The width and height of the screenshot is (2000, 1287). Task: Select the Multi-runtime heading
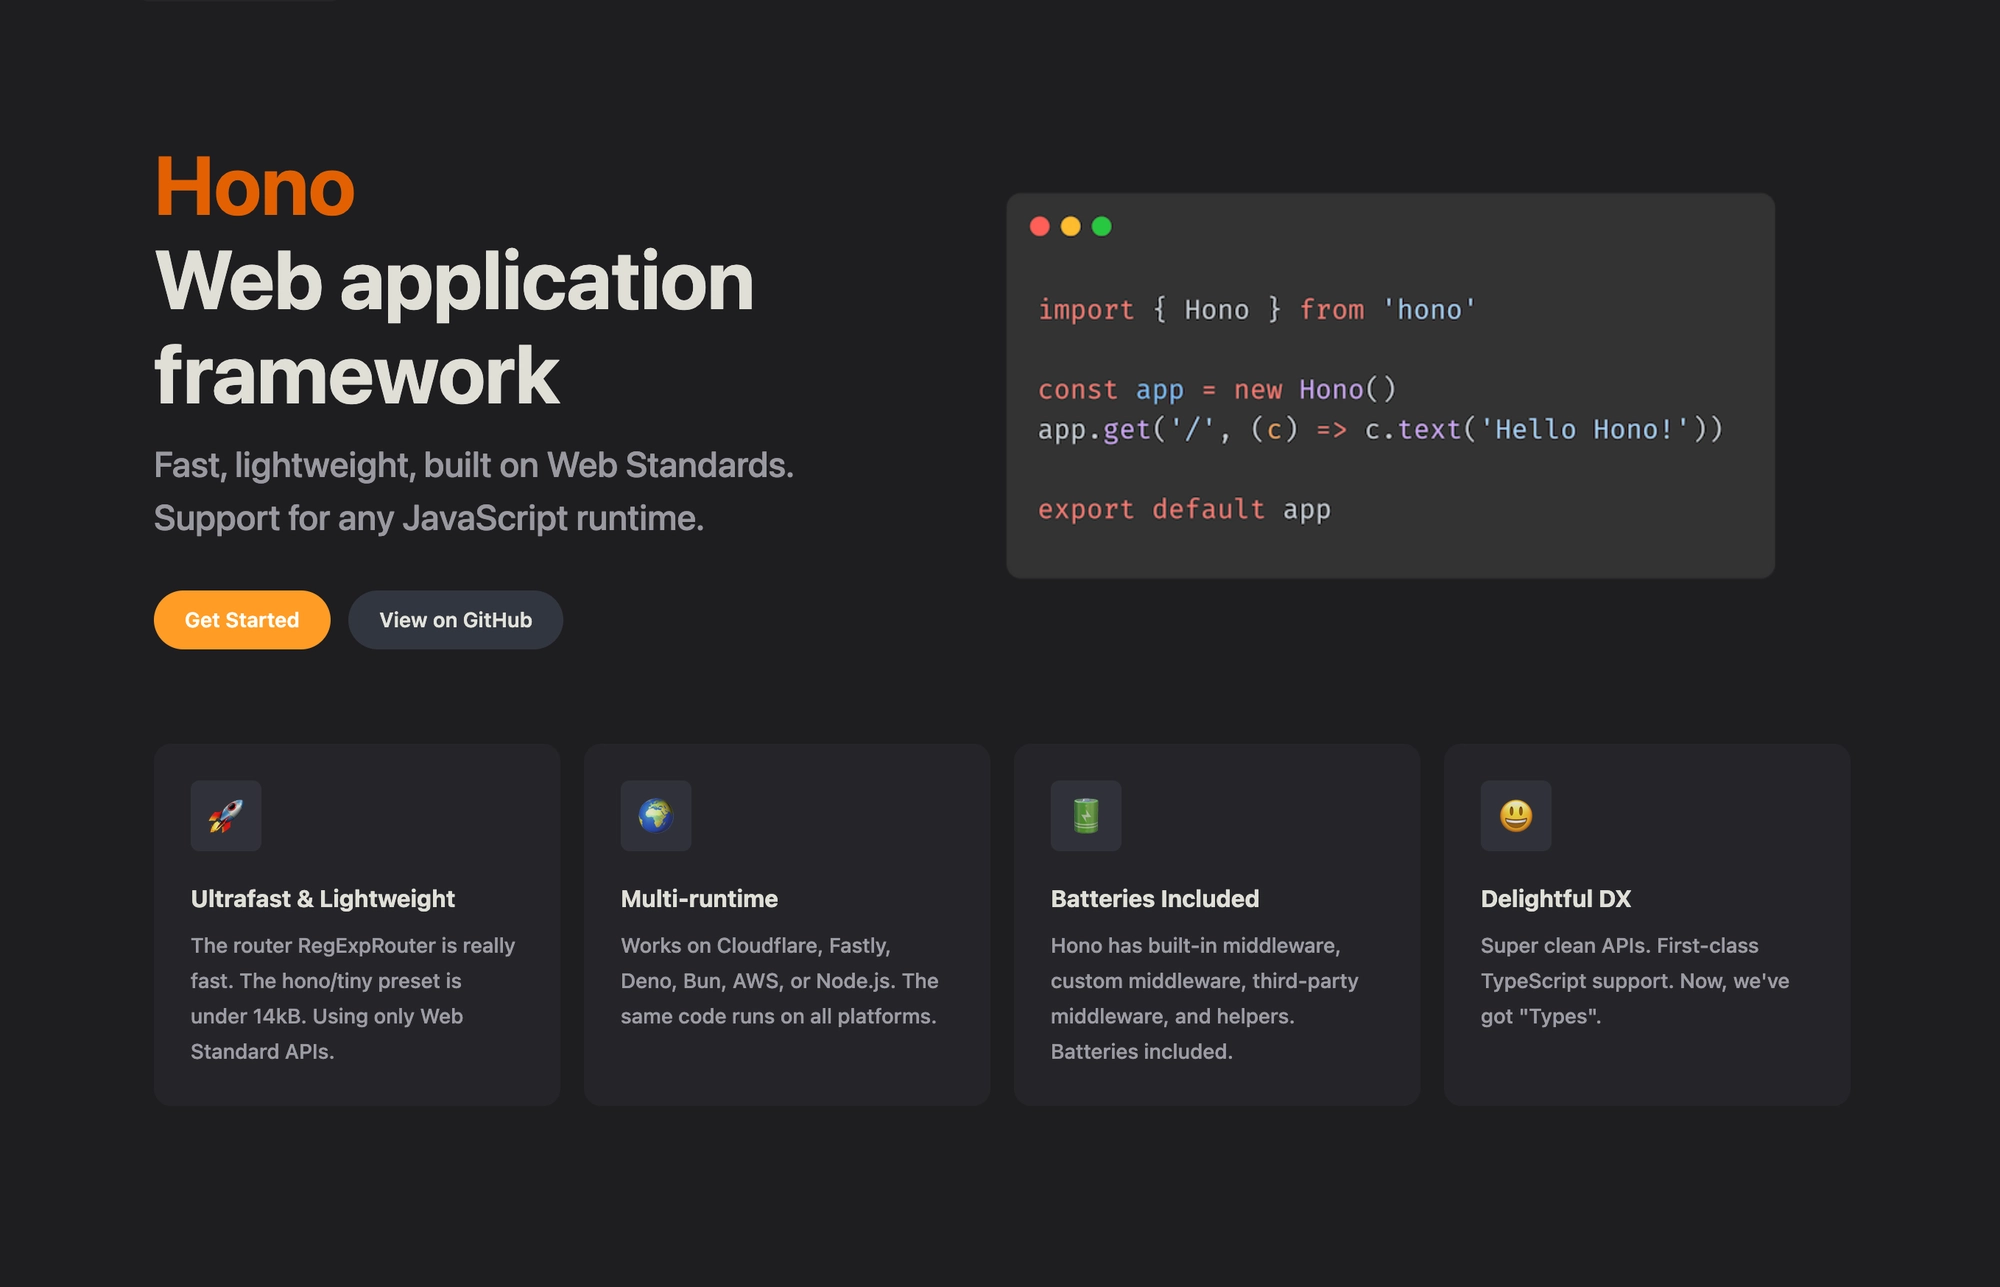click(699, 899)
